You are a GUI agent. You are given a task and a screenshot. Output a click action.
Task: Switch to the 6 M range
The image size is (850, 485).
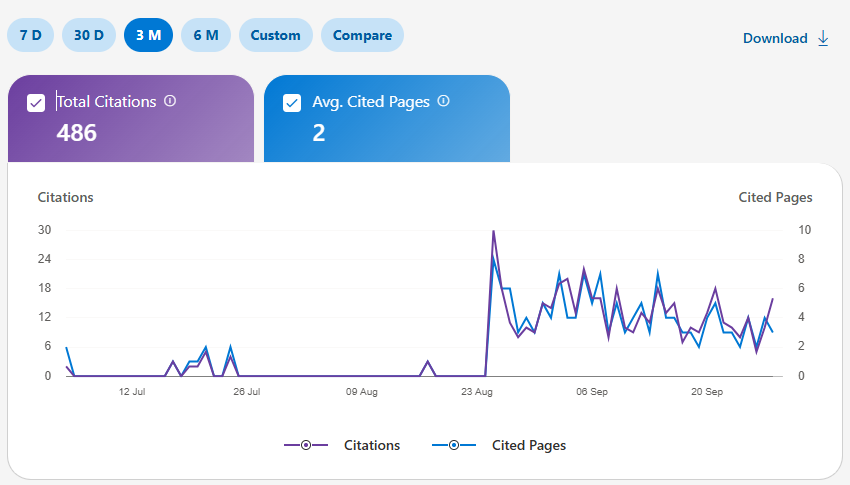click(206, 35)
